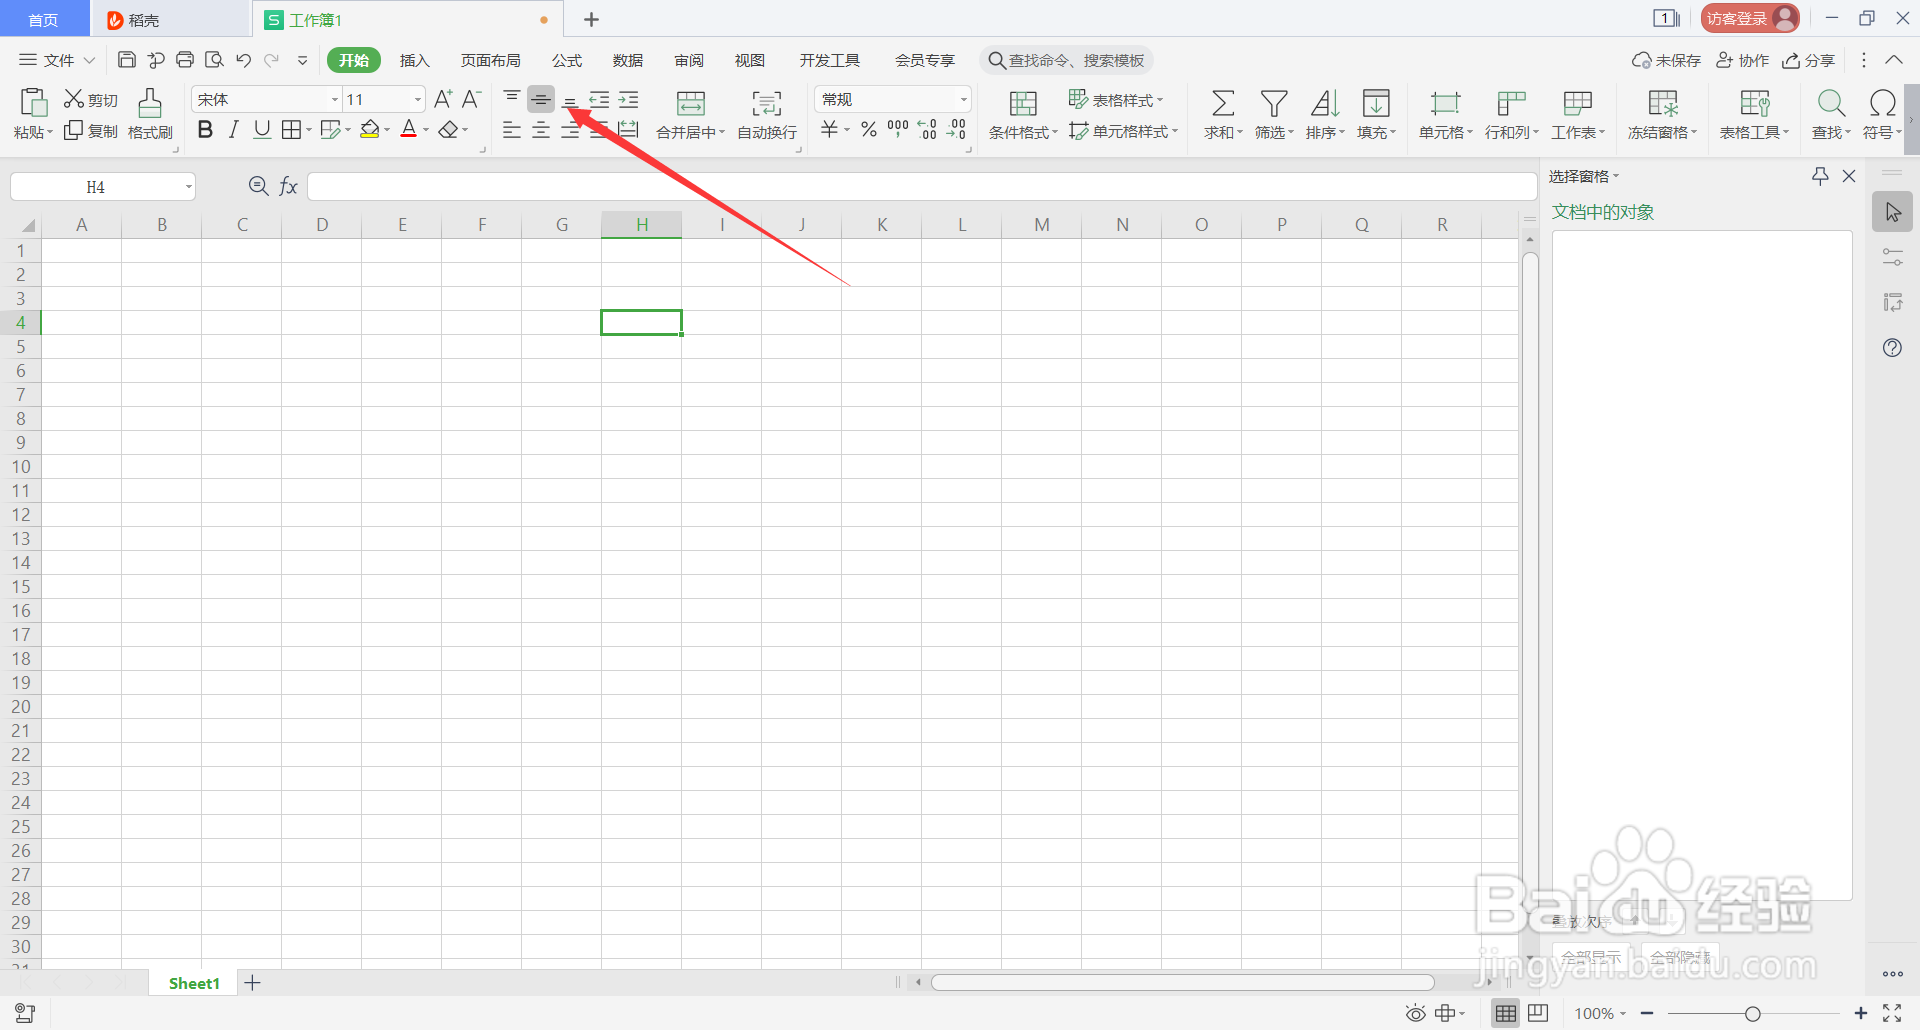The height and width of the screenshot is (1030, 1920).
Task: Open font name dropdown 宋体
Action: tap(335, 99)
